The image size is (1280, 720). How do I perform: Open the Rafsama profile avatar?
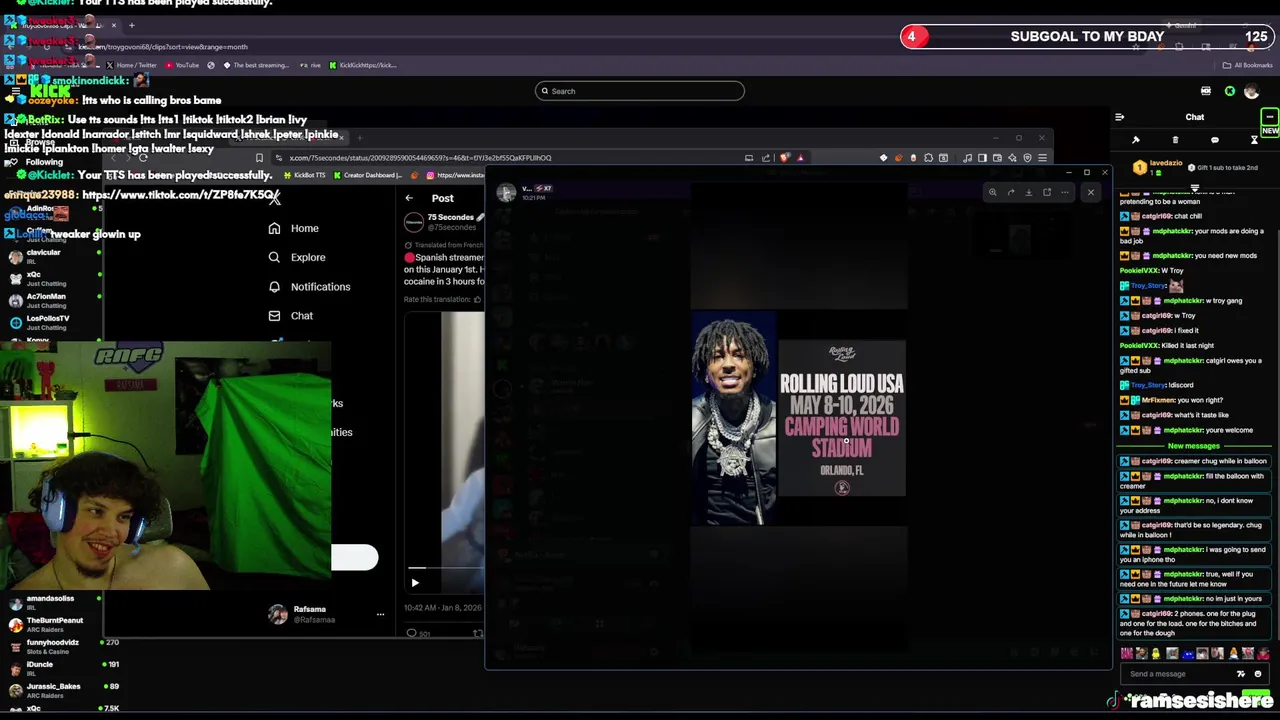(x=278, y=614)
